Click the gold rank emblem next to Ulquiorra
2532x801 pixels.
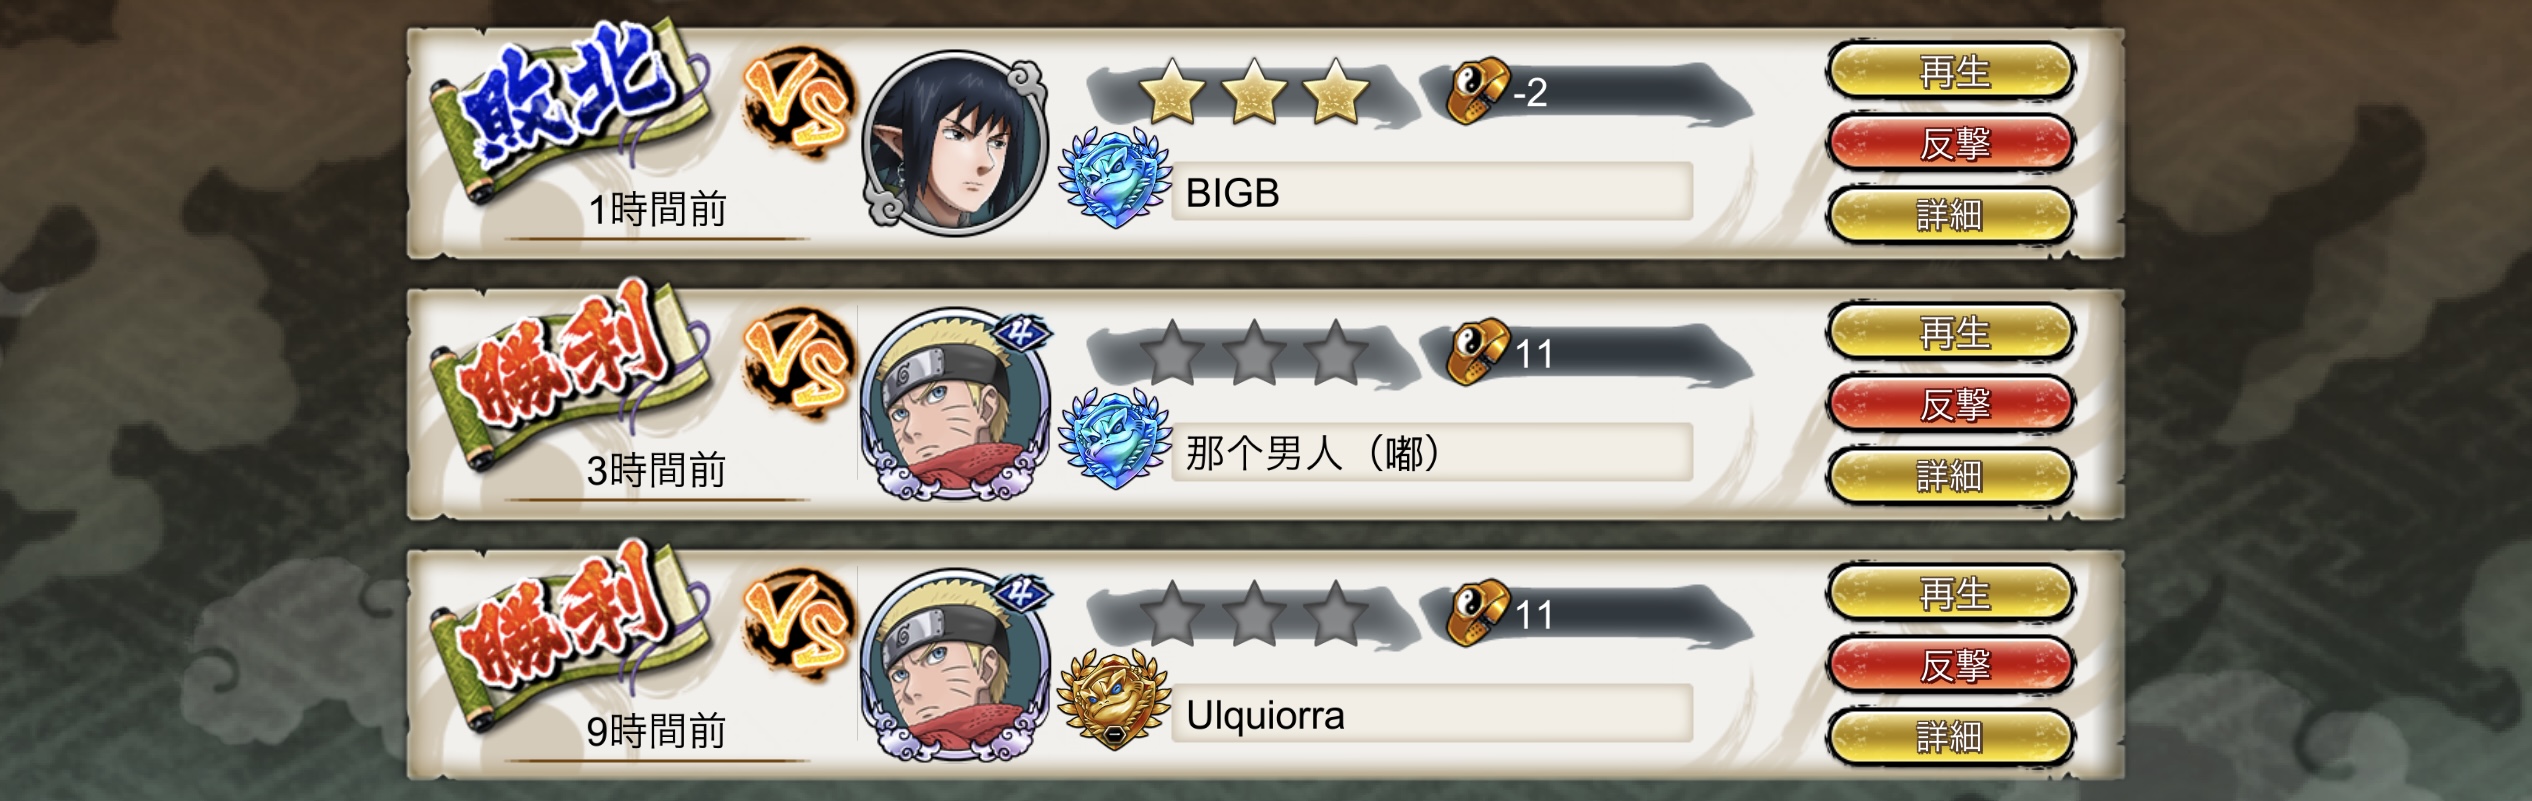pos(1114,700)
